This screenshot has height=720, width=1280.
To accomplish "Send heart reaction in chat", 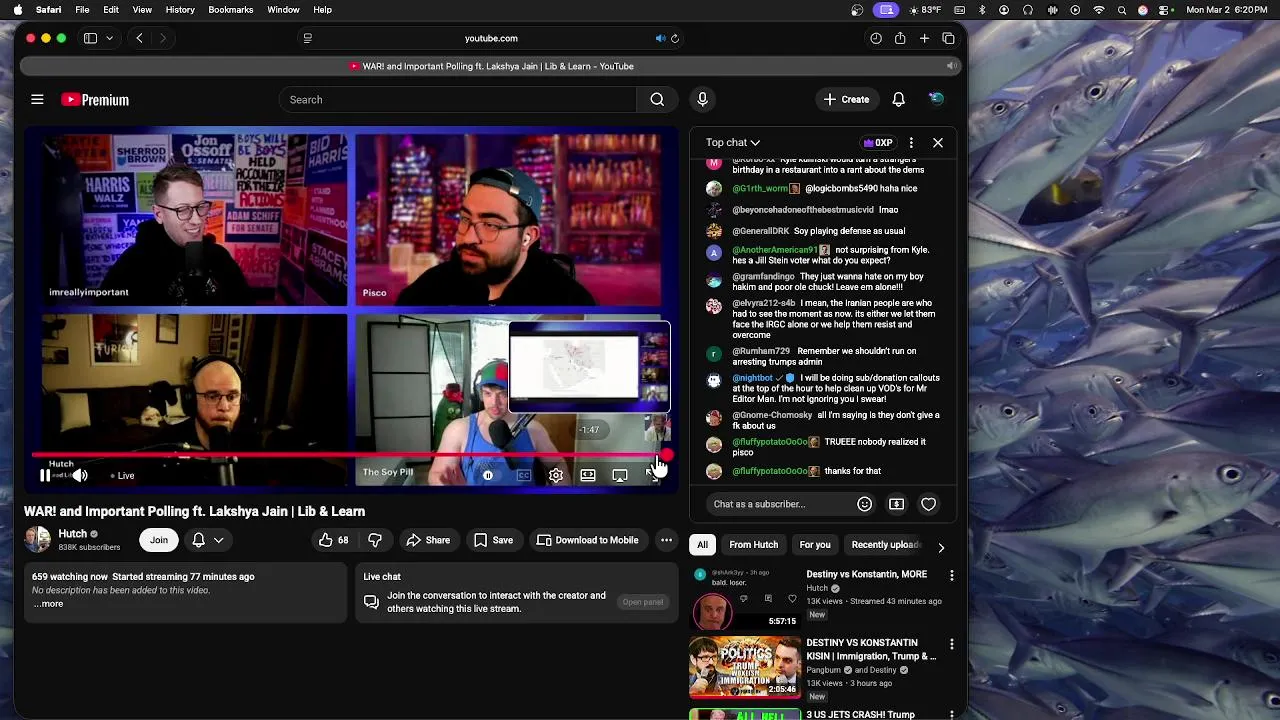I will [928, 504].
